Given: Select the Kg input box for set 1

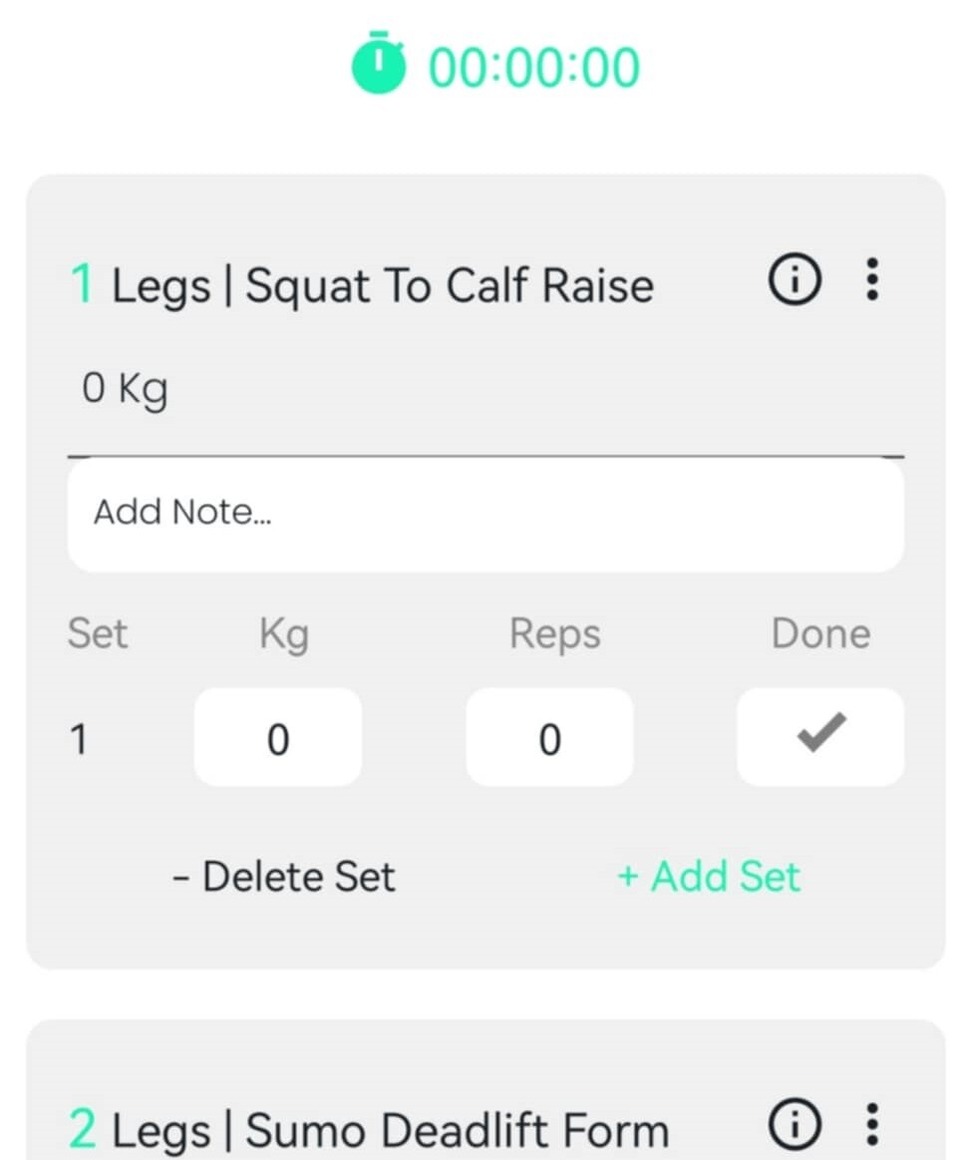Looking at the screenshot, I should pyautogui.click(x=278, y=738).
